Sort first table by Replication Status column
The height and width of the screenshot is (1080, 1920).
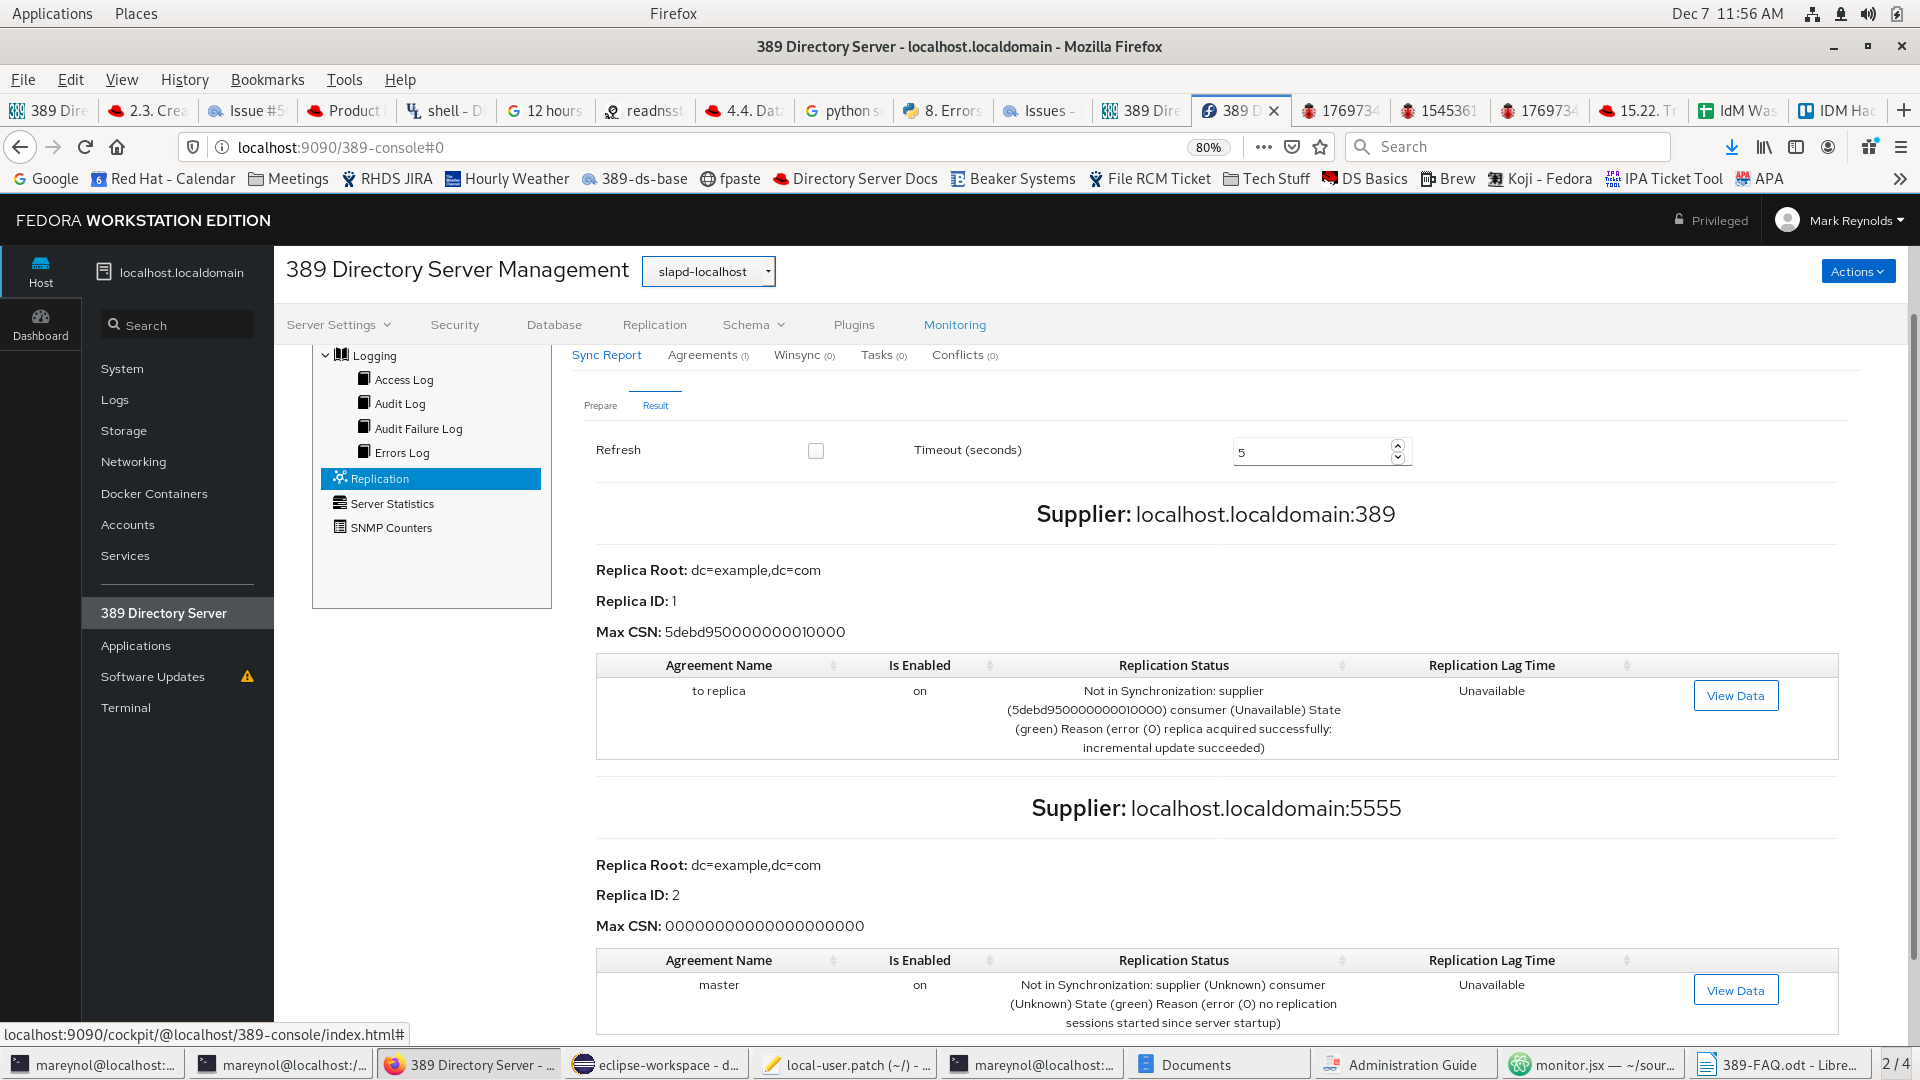[1174, 666]
